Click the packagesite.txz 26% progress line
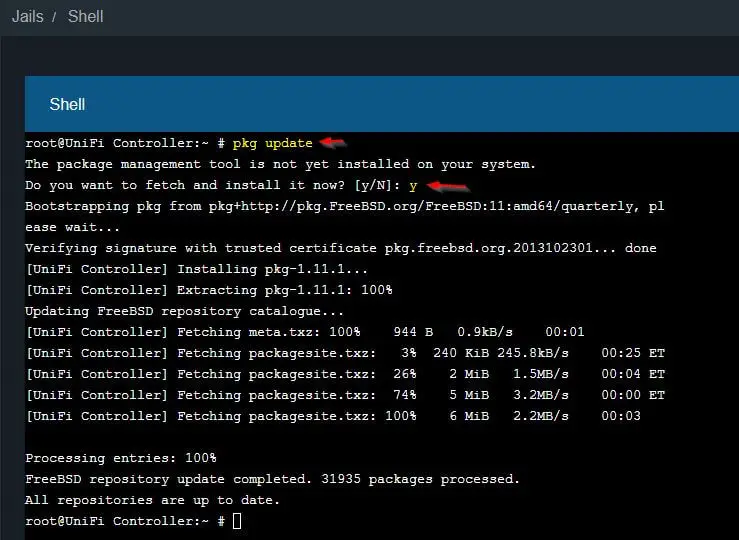Viewport: 739px width, 540px height. [345, 374]
